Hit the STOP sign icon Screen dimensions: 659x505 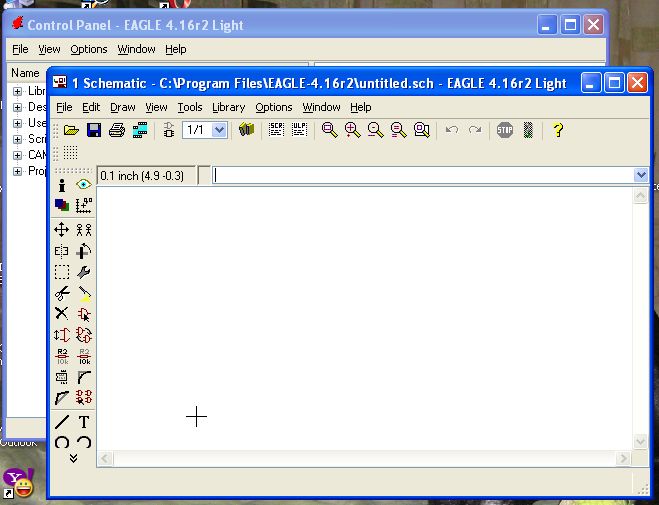[505, 130]
